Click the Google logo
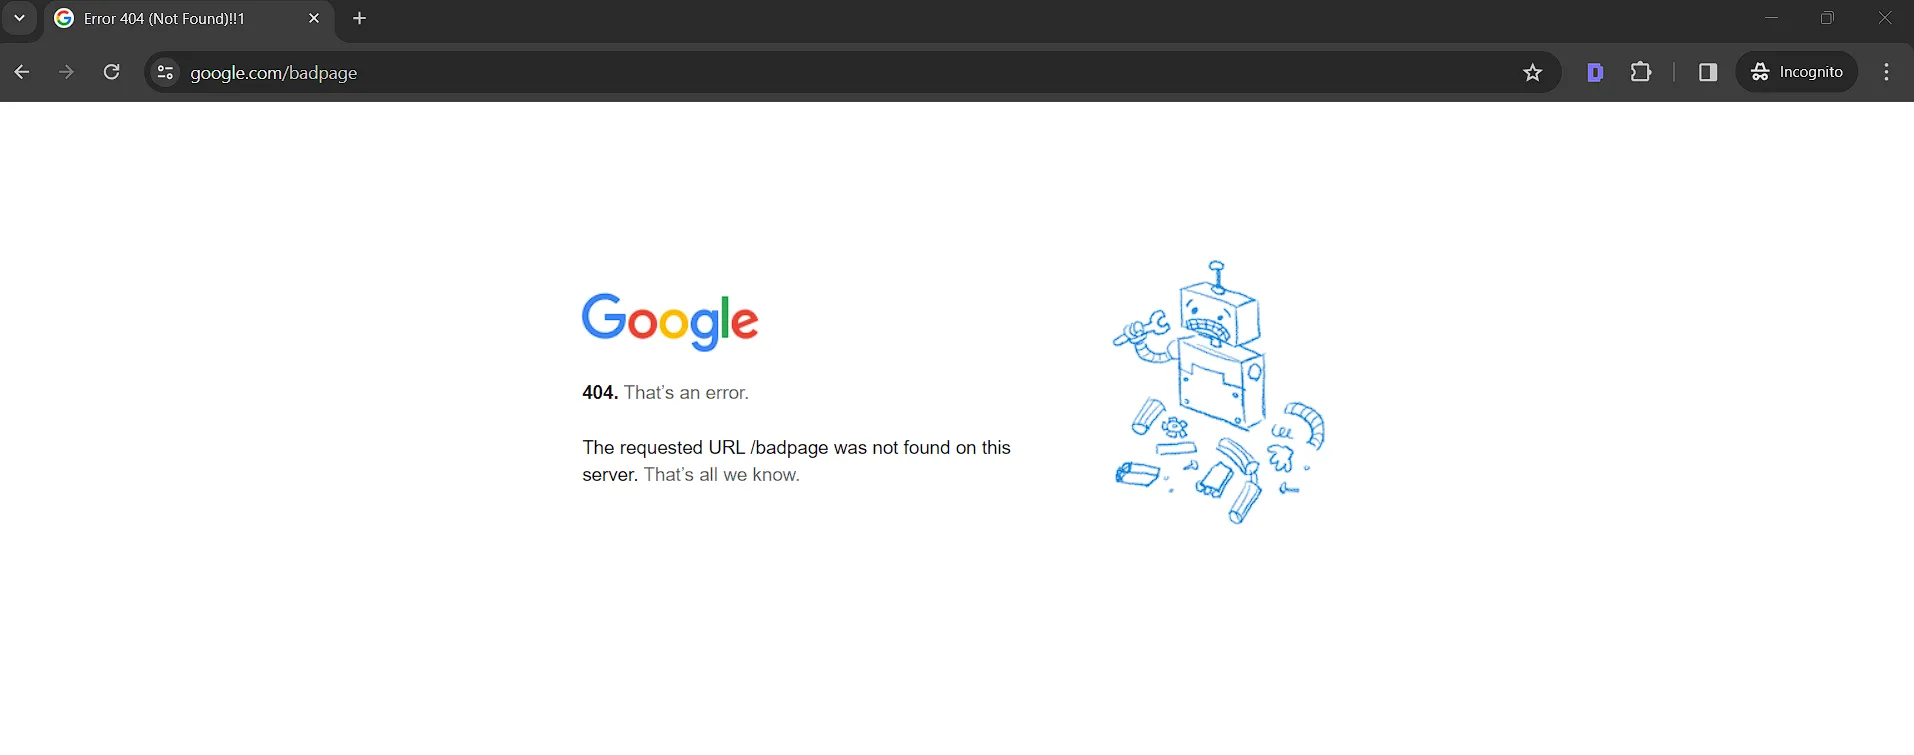The height and width of the screenshot is (755, 1914). pos(670,322)
